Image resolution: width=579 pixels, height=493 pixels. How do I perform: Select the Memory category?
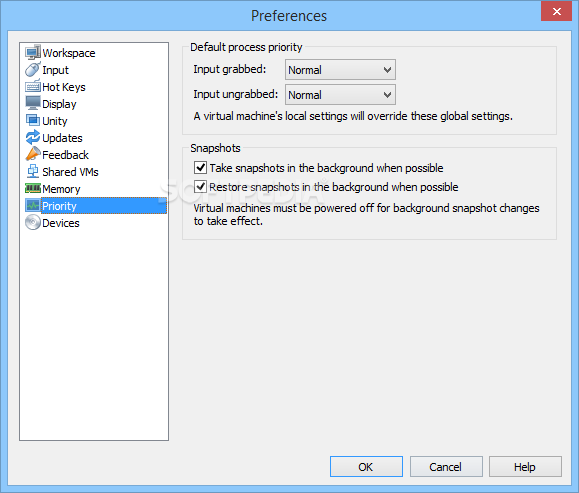click(61, 189)
